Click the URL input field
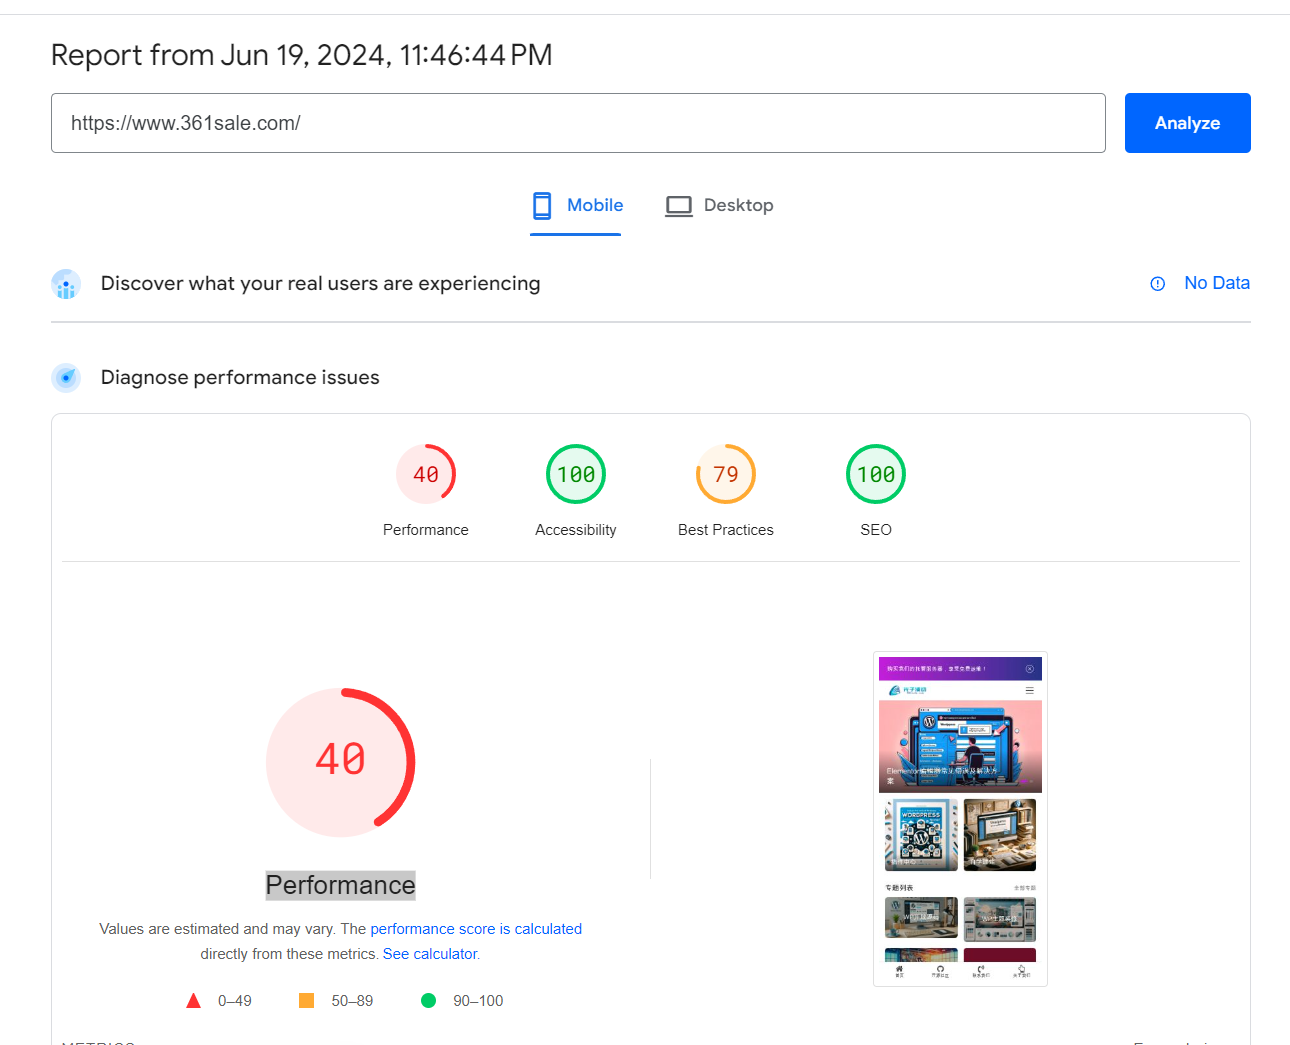The height and width of the screenshot is (1045, 1290). click(578, 123)
